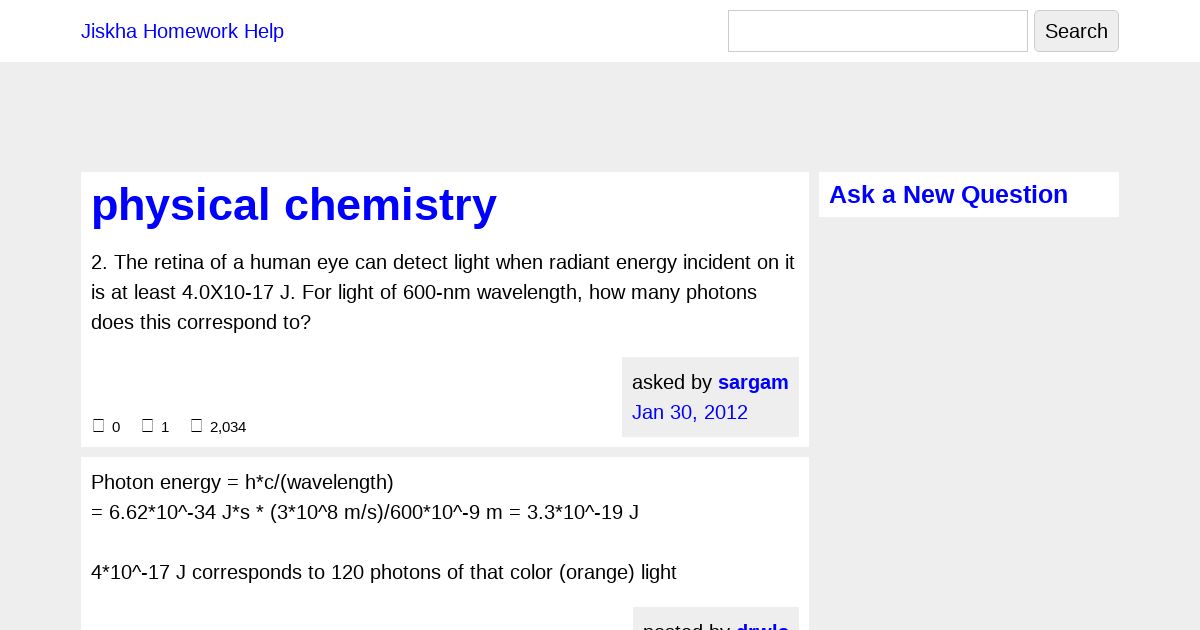Click the retina question text paragraph
Screen dimensions: 1200x630
coord(443,292)
